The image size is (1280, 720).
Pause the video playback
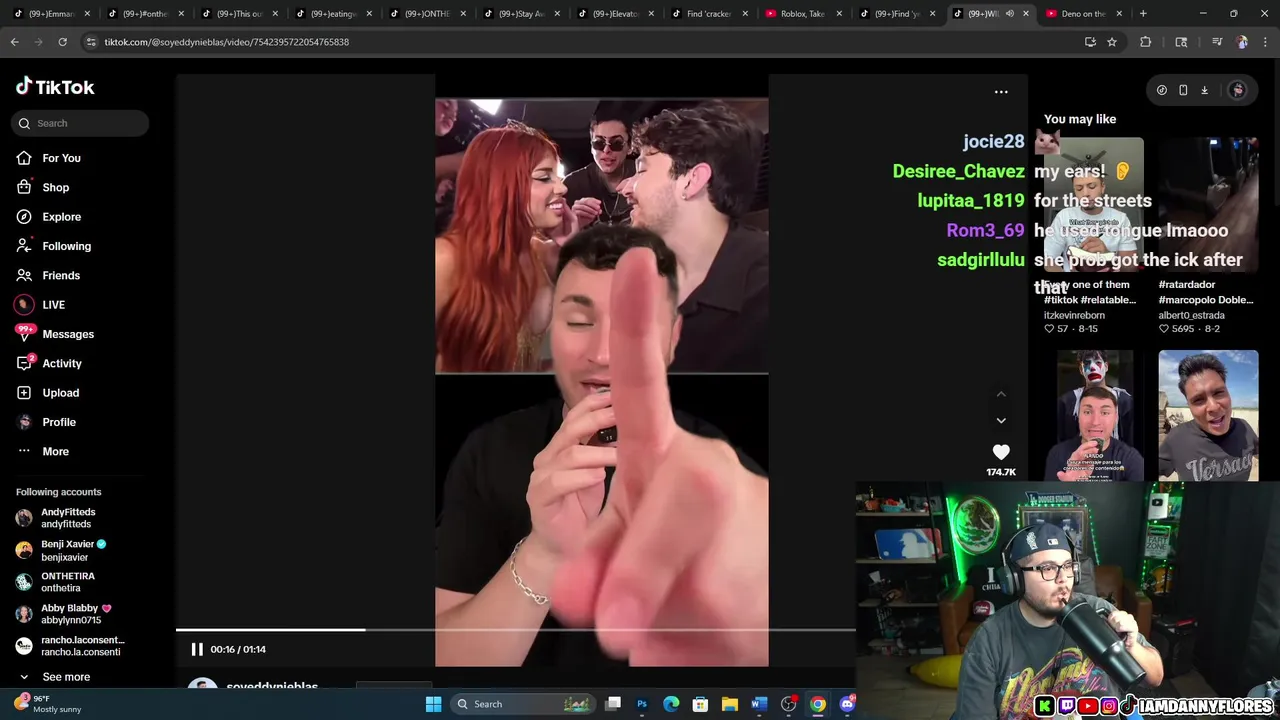click(x=197, y=649)
